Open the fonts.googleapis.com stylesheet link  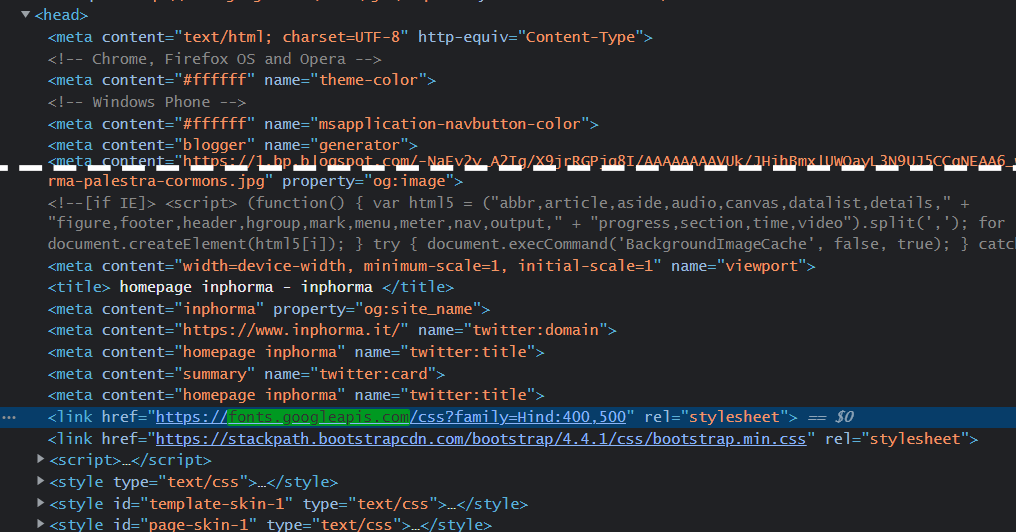point(391,417)
